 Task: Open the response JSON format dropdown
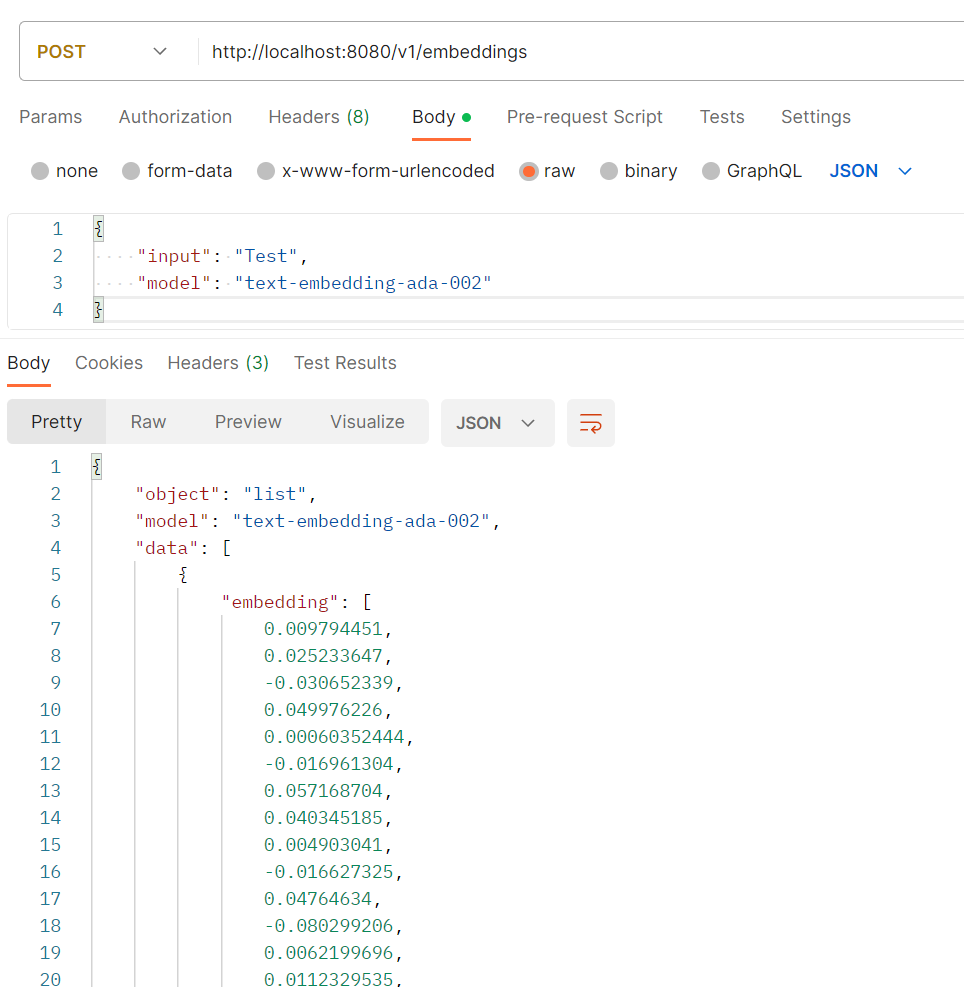497,423
